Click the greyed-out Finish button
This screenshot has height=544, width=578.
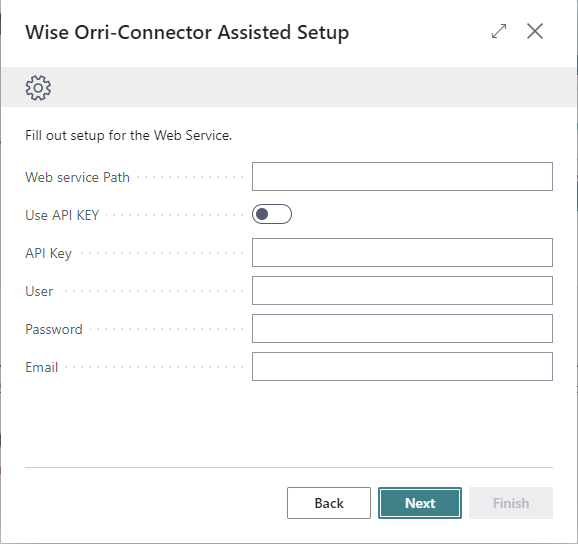511,503
